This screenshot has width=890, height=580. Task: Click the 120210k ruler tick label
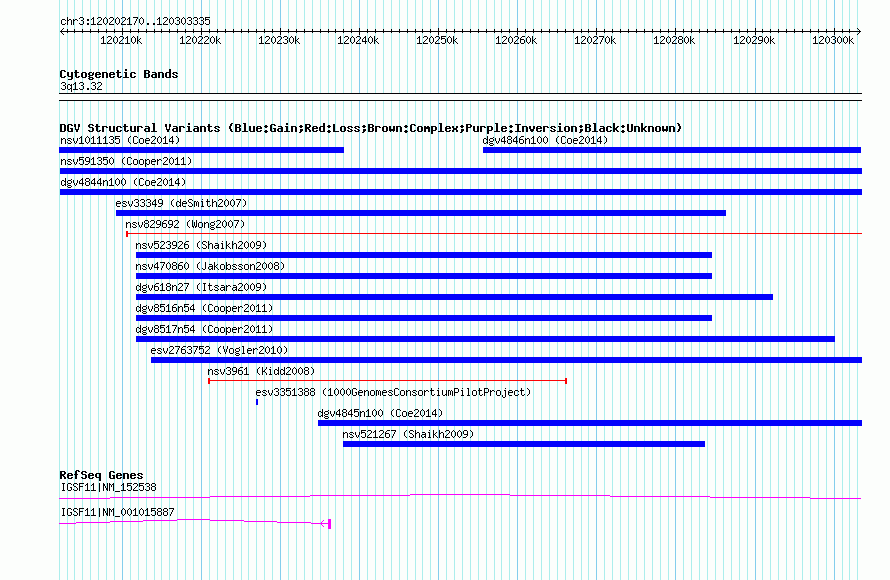[121, 40]
